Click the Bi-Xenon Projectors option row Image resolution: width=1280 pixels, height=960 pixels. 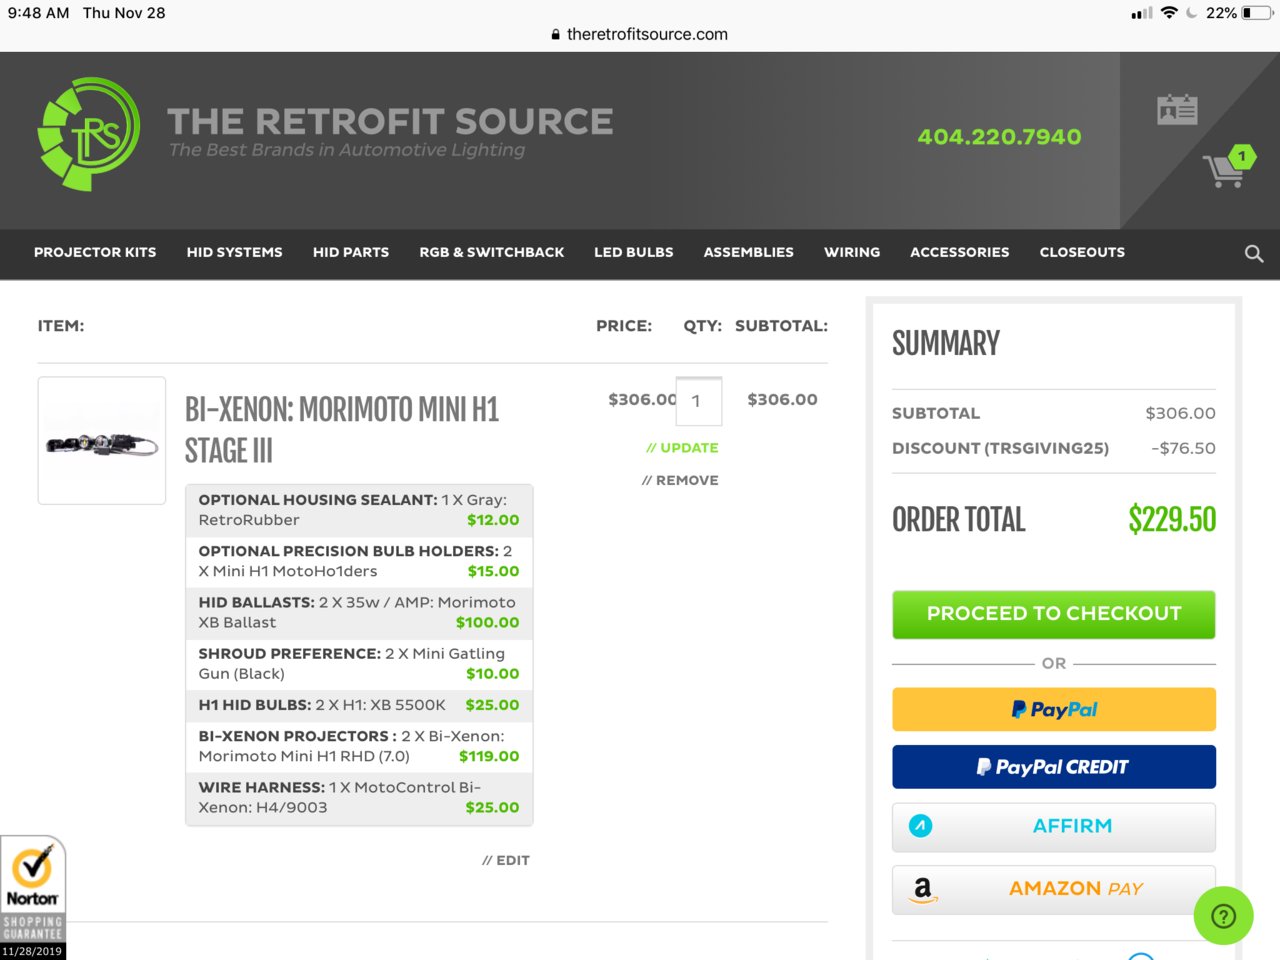[x=359, y=746]
